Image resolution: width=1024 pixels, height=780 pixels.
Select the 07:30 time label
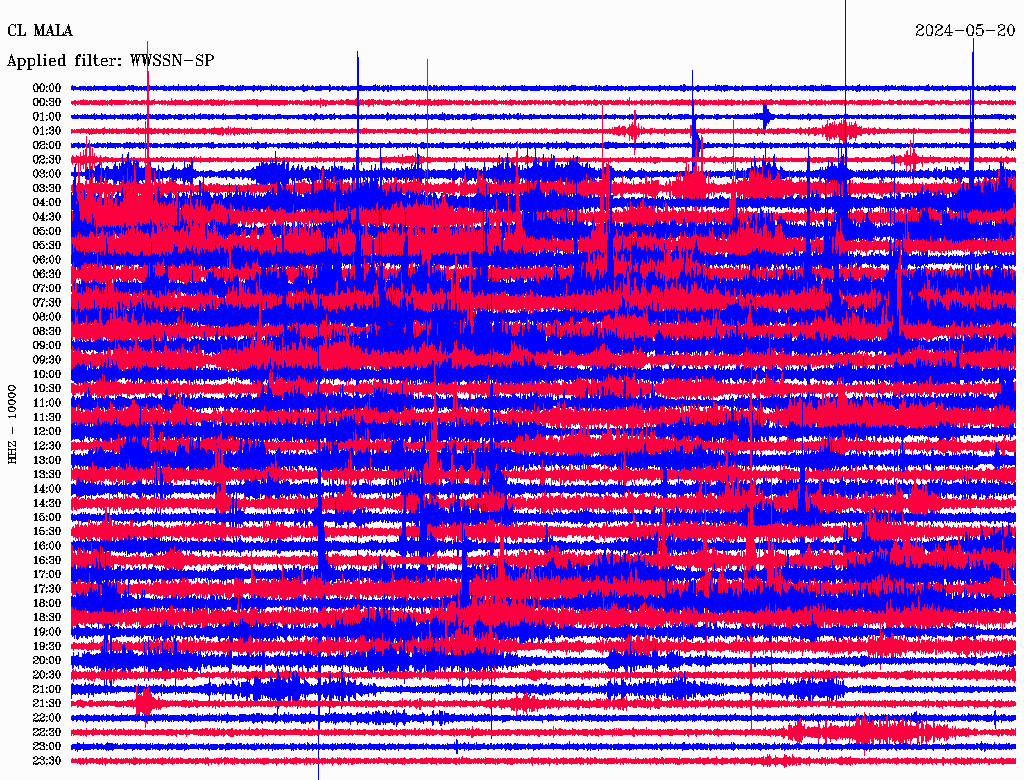click(47, 302)
